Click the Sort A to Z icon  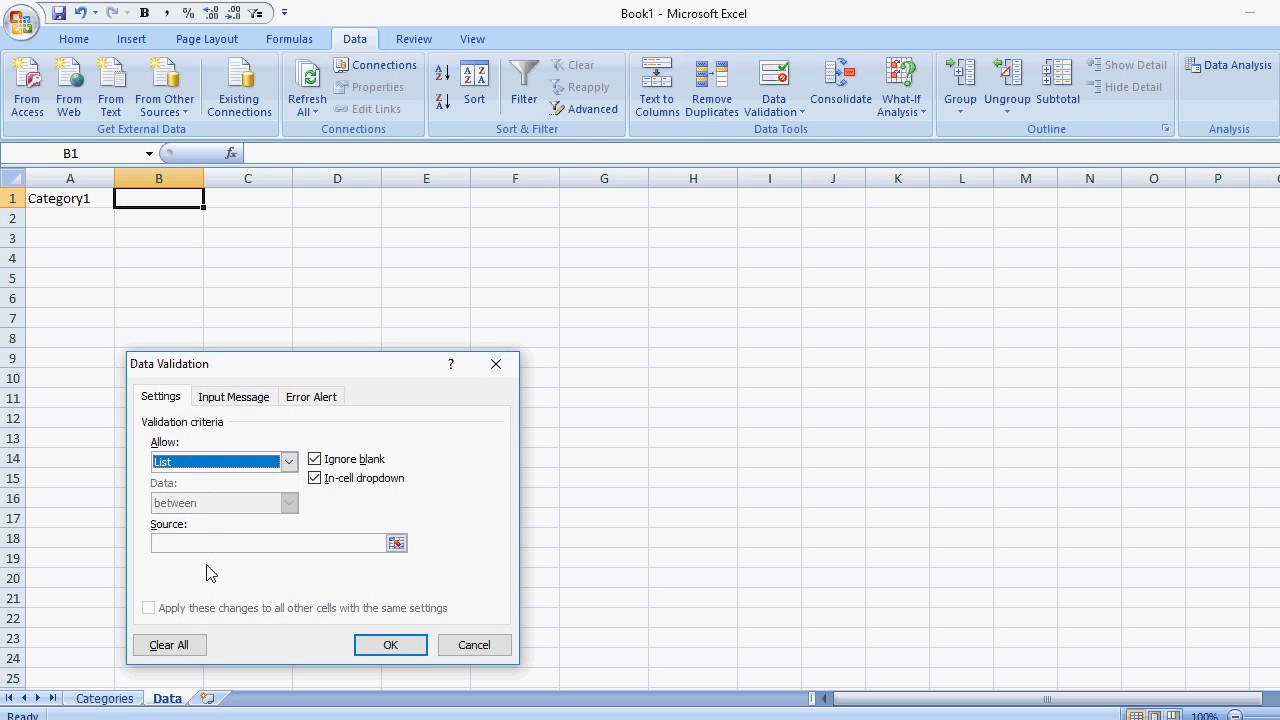443,73
